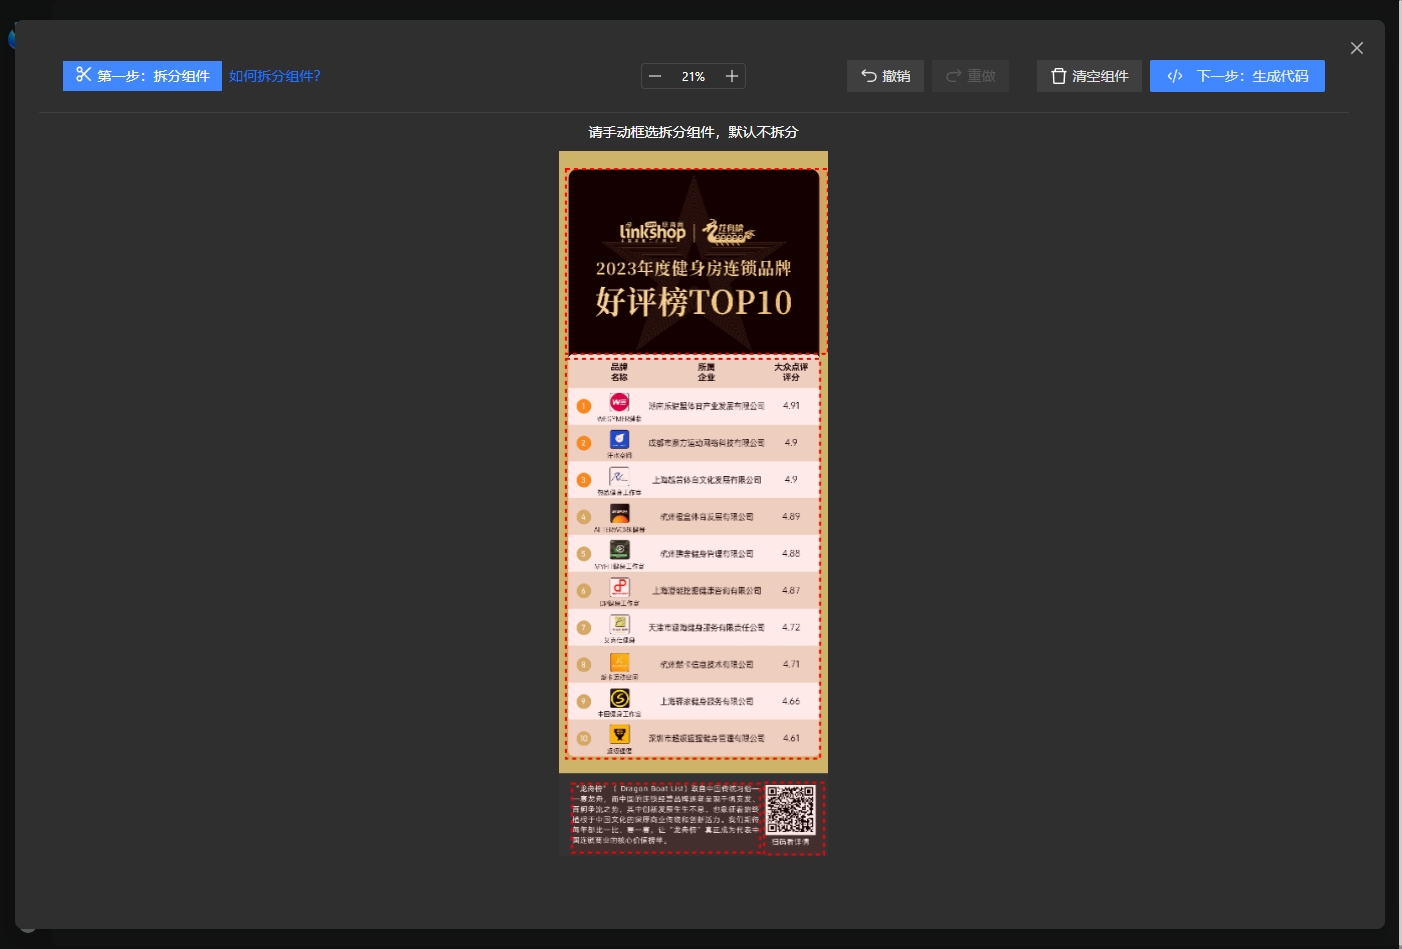
Task: Click the rank 9 number badge
Action: 584,701
